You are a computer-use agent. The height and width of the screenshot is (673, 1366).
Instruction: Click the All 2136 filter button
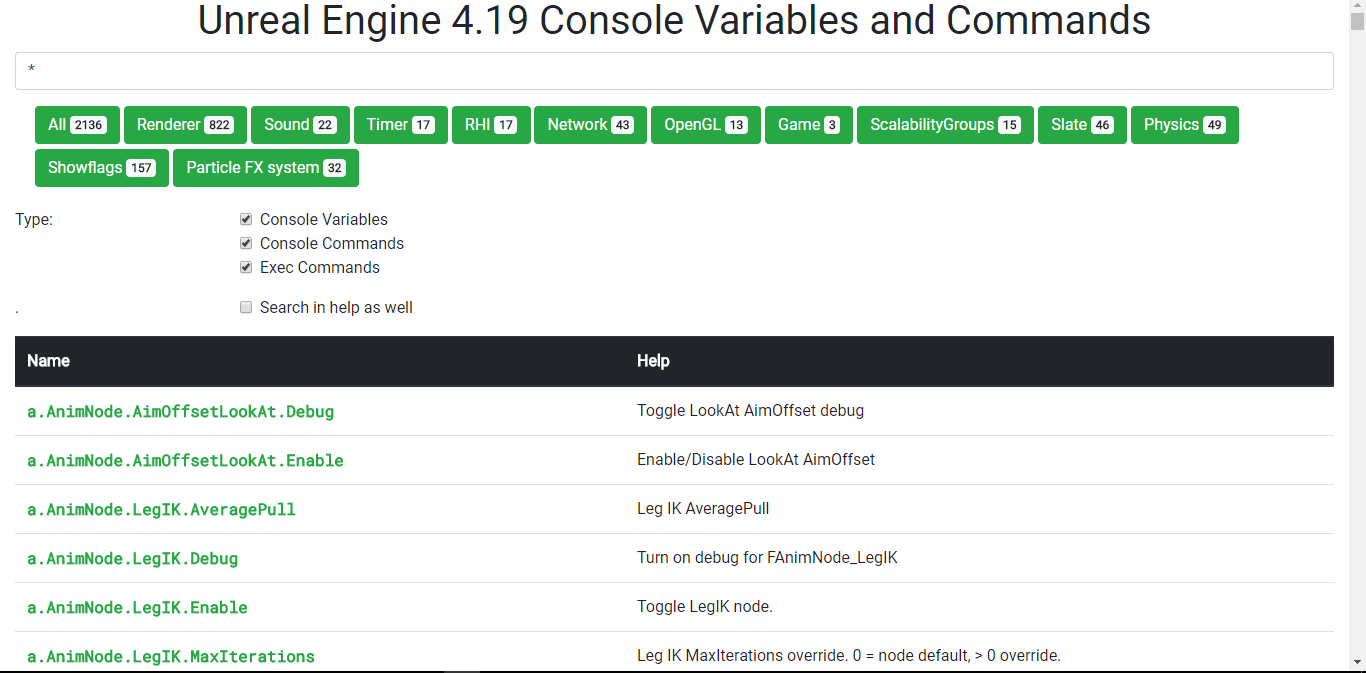point(77,125)
